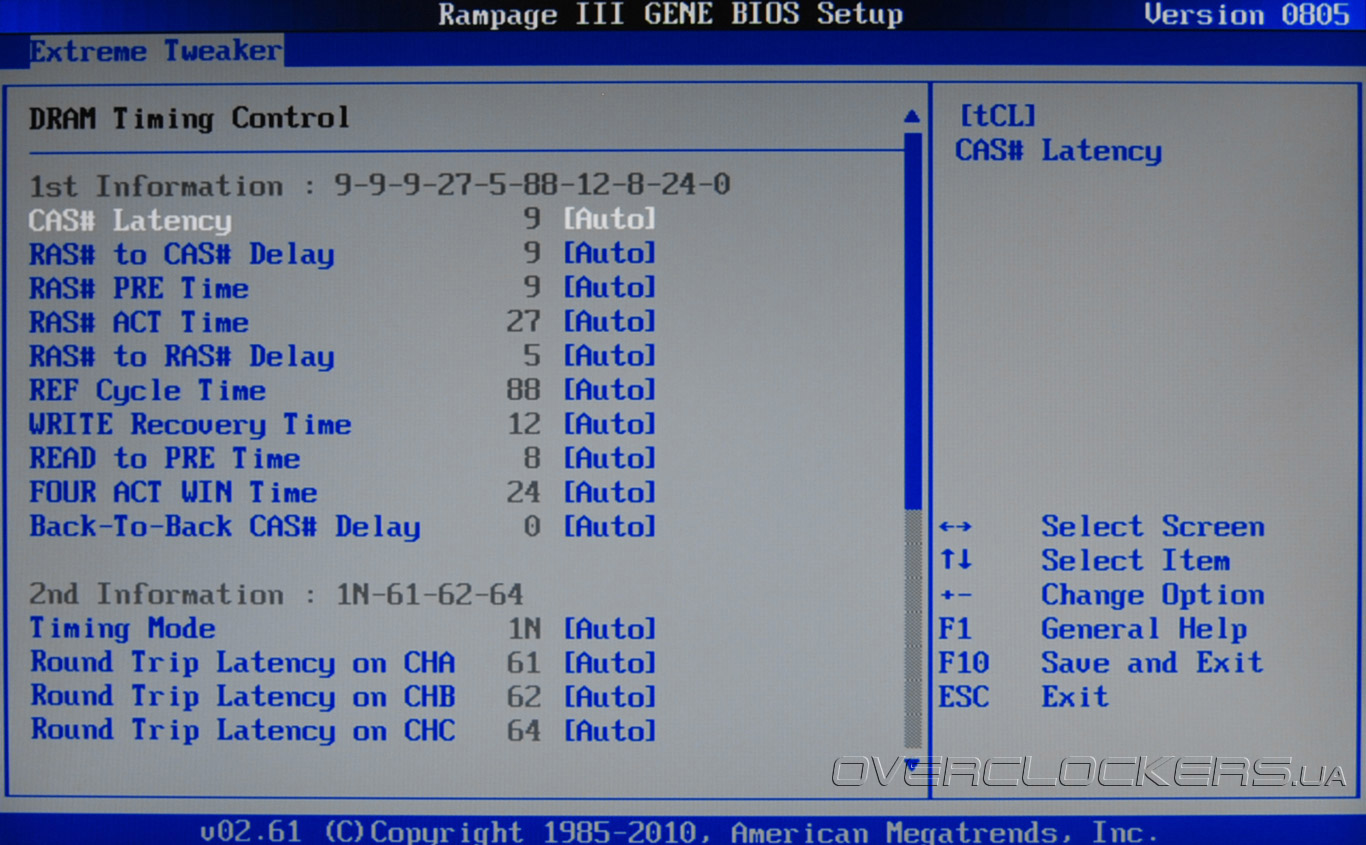This screenshot has height=845, width=1366.
Task: Click the current value 12 for WRITE Recovery Time
Action: 524,423
